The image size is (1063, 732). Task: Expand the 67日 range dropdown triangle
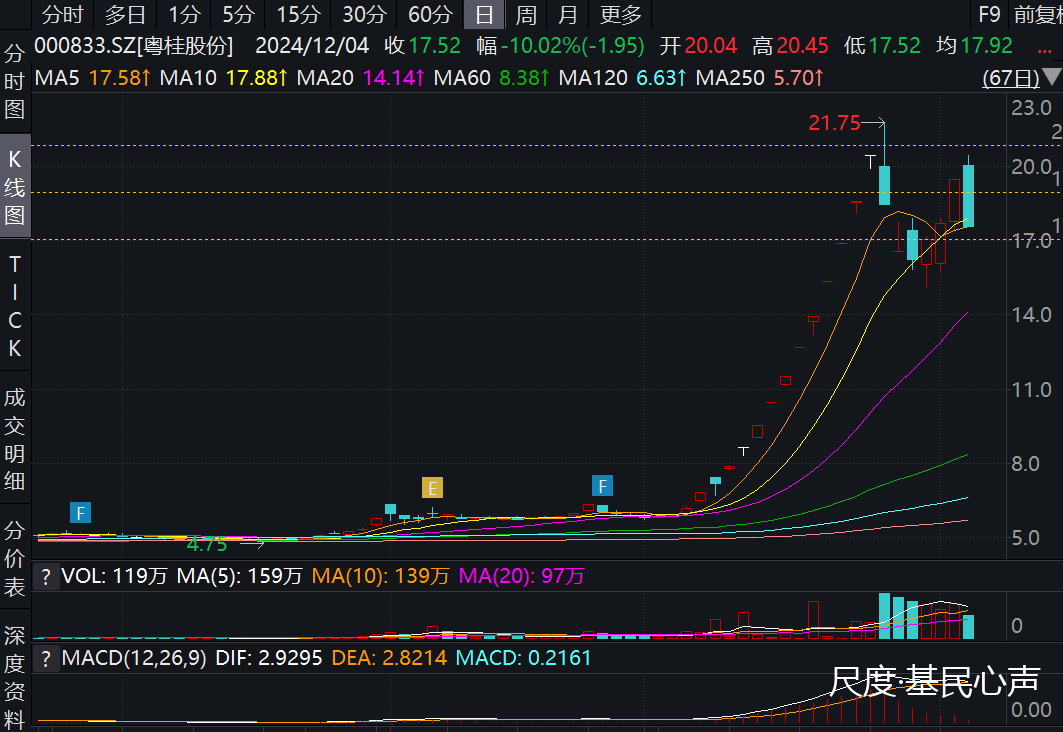pyautogui.click(x=1051, y=77)
